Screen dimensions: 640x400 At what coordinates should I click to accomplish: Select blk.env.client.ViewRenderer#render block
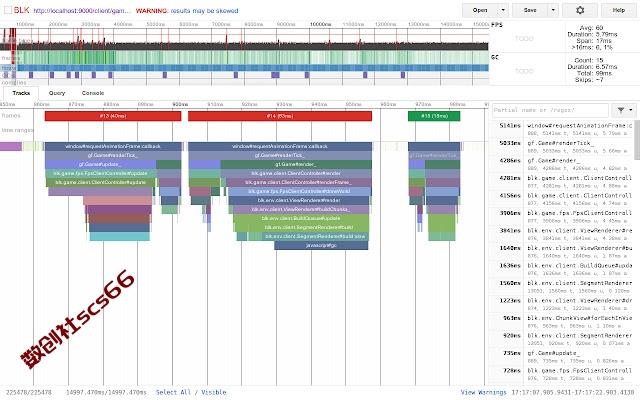tap(299, 200)
